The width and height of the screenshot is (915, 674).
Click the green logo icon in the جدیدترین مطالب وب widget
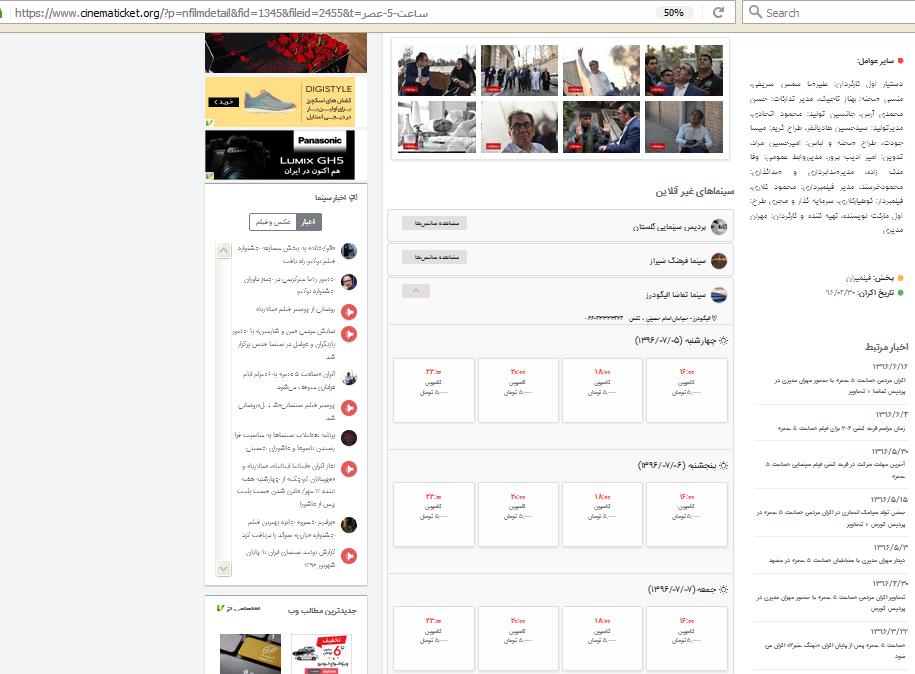[x=220, y=608]
